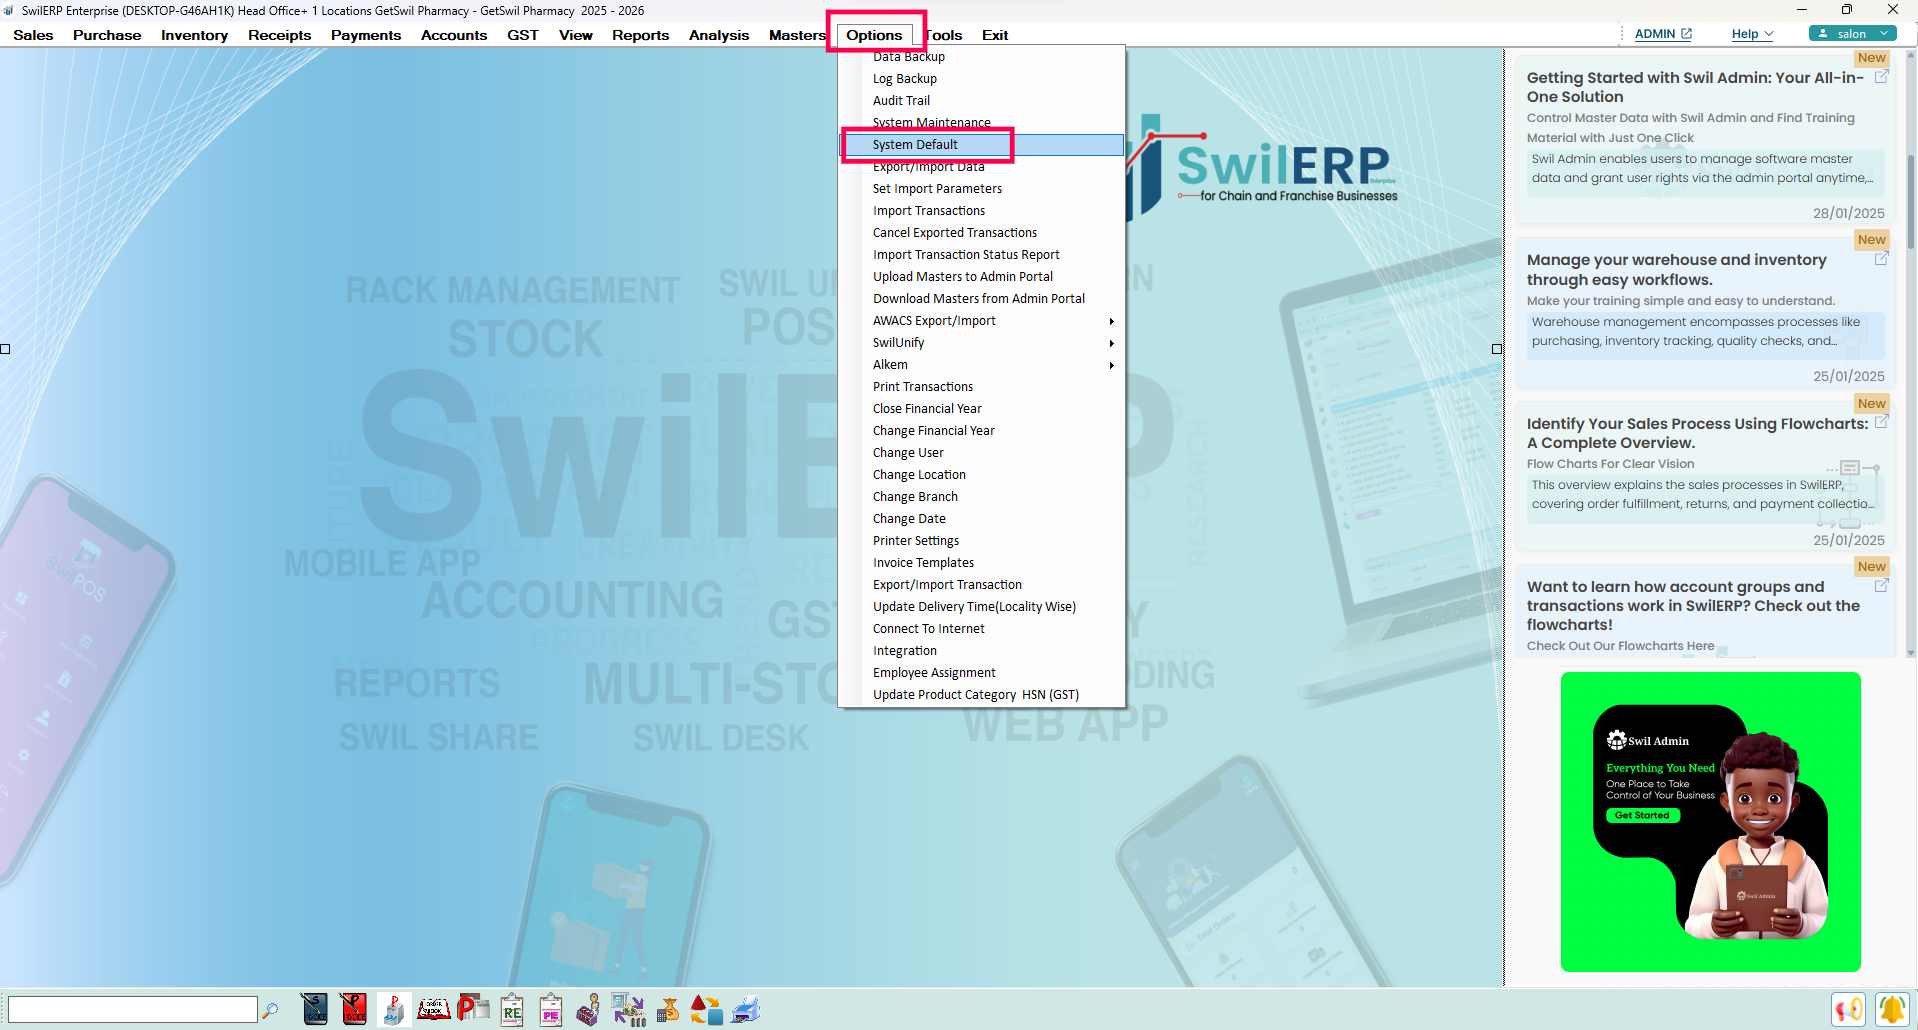Expand the SwilUnify submenu
The height and width of the screenshot is (1030, 1918).
(981, 343)
